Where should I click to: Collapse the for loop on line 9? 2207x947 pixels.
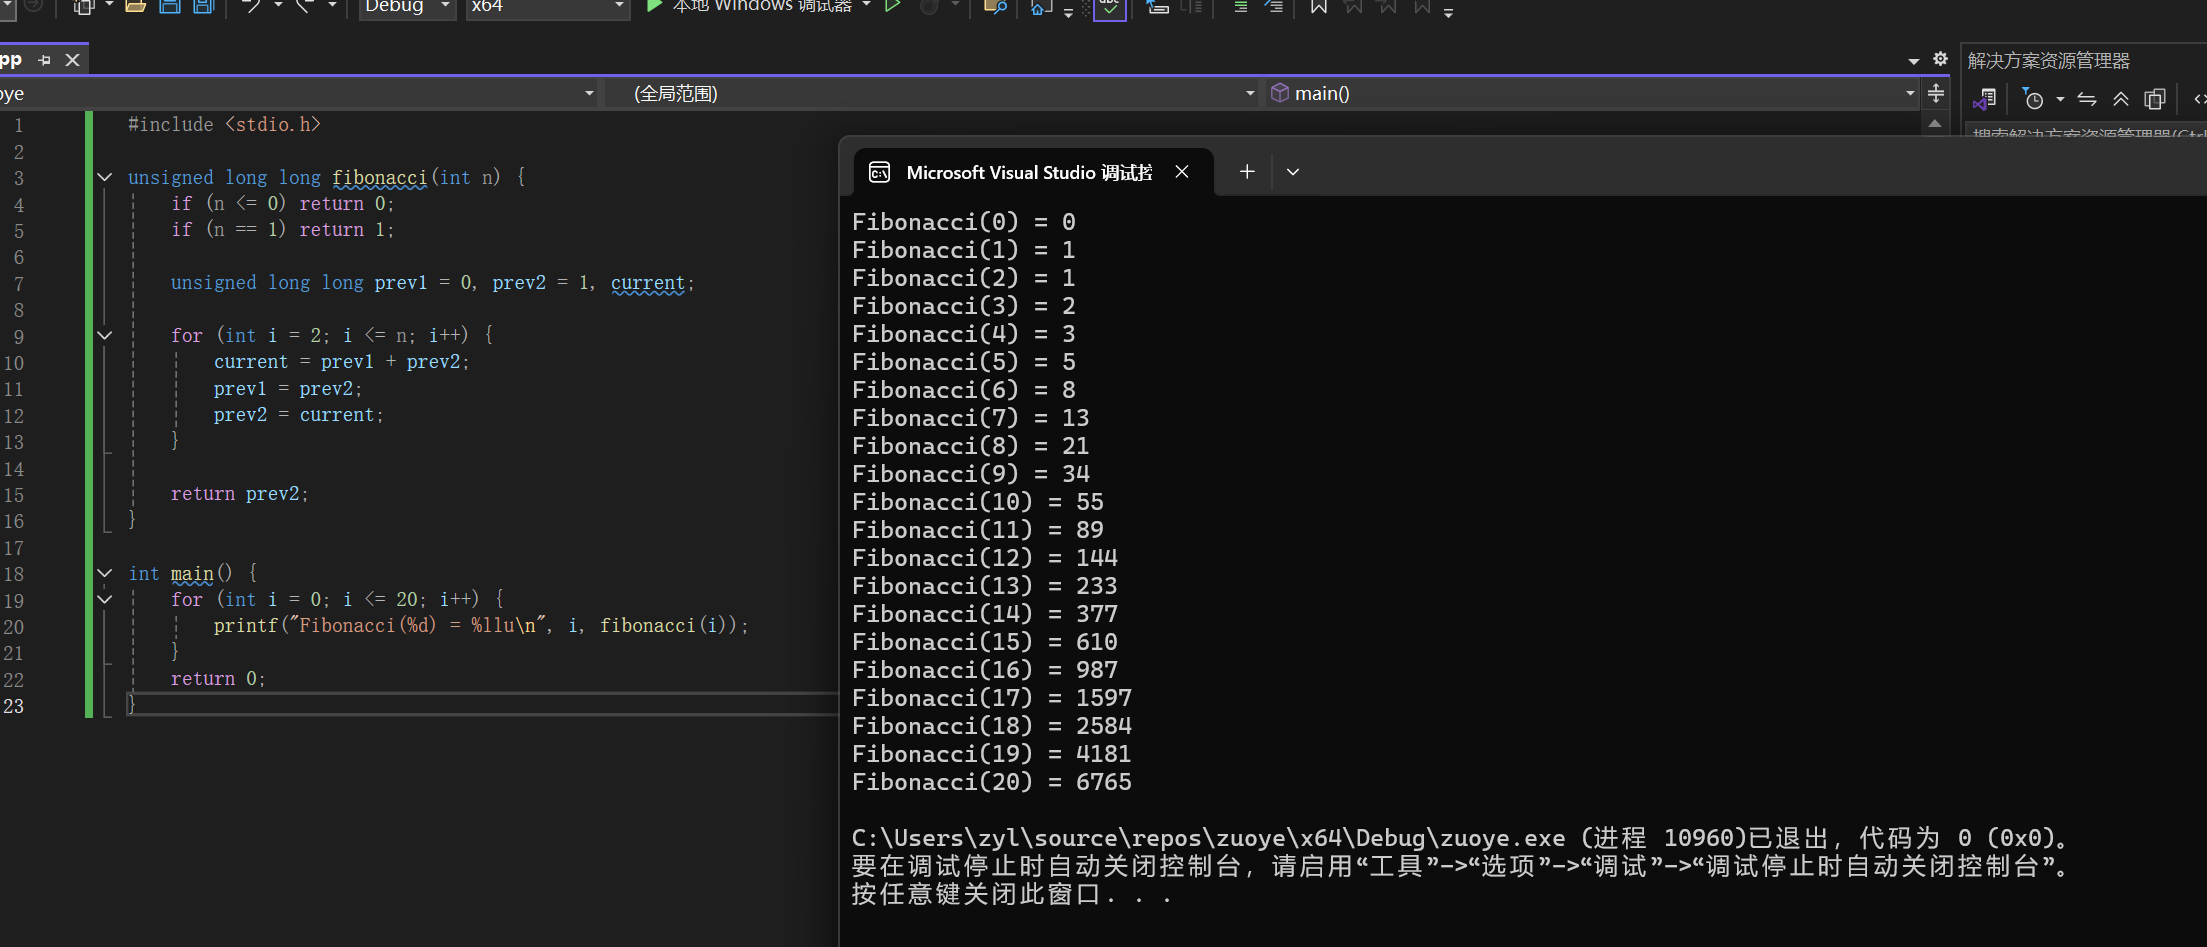pyautogui.click(x=105, y=335)
